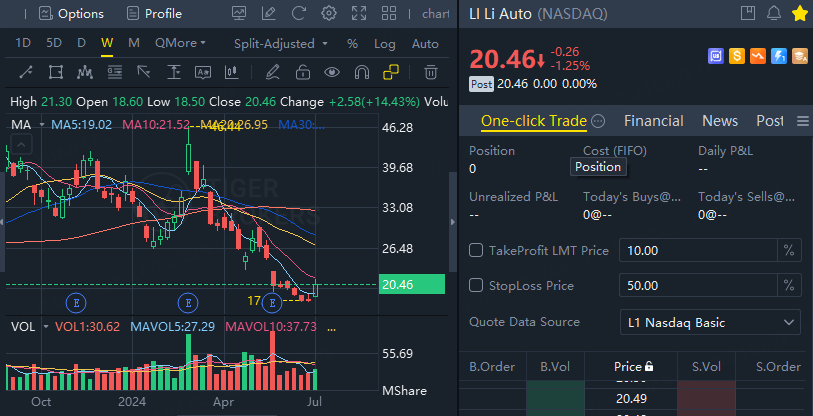
Task: Toggle the percent scale option
Action: click(x=353, y=44)
